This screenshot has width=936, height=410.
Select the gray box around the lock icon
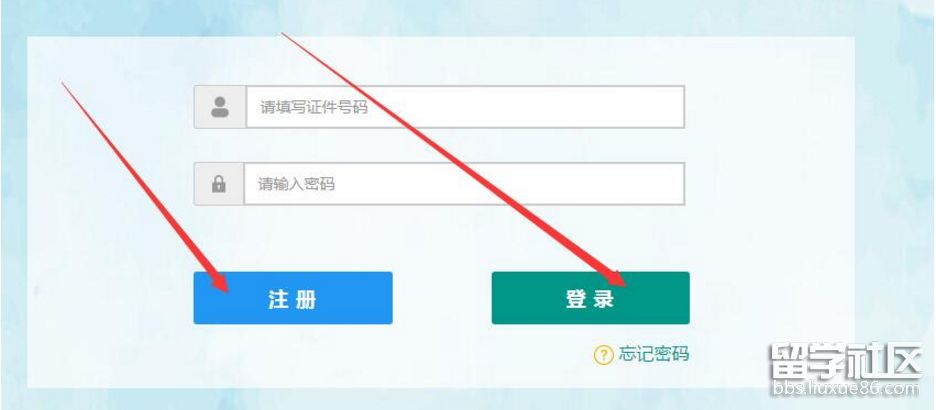219,184
